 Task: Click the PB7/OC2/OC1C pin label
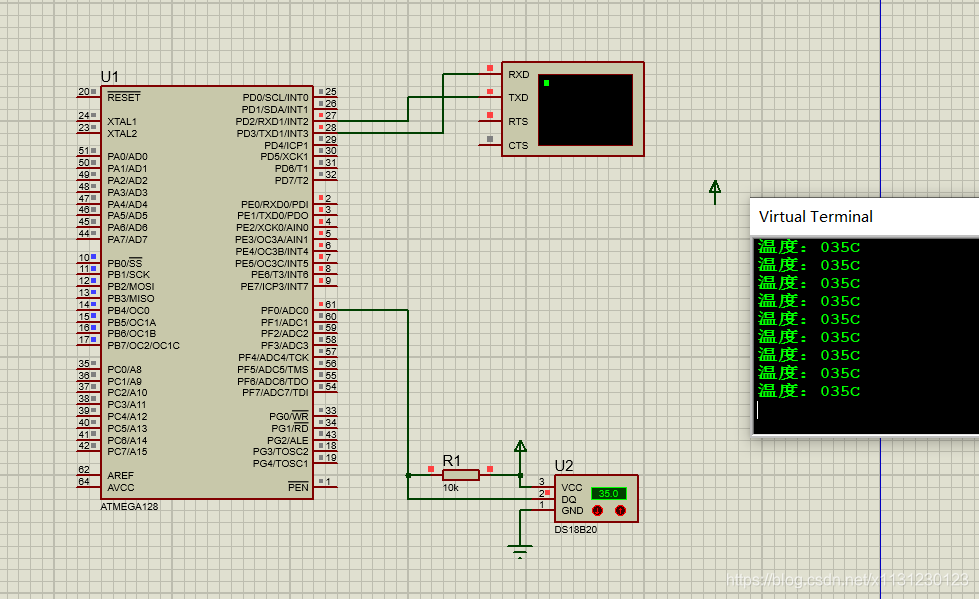(143, 345)
